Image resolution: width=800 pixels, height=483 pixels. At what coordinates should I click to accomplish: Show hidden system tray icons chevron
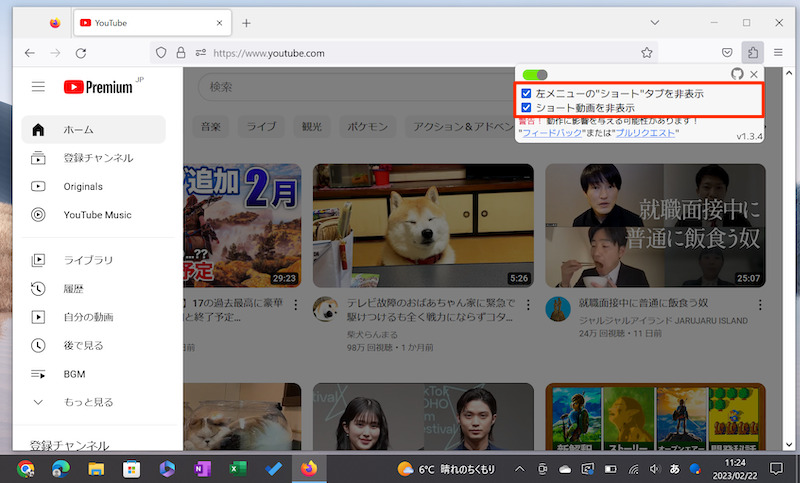tap(520, 468)
